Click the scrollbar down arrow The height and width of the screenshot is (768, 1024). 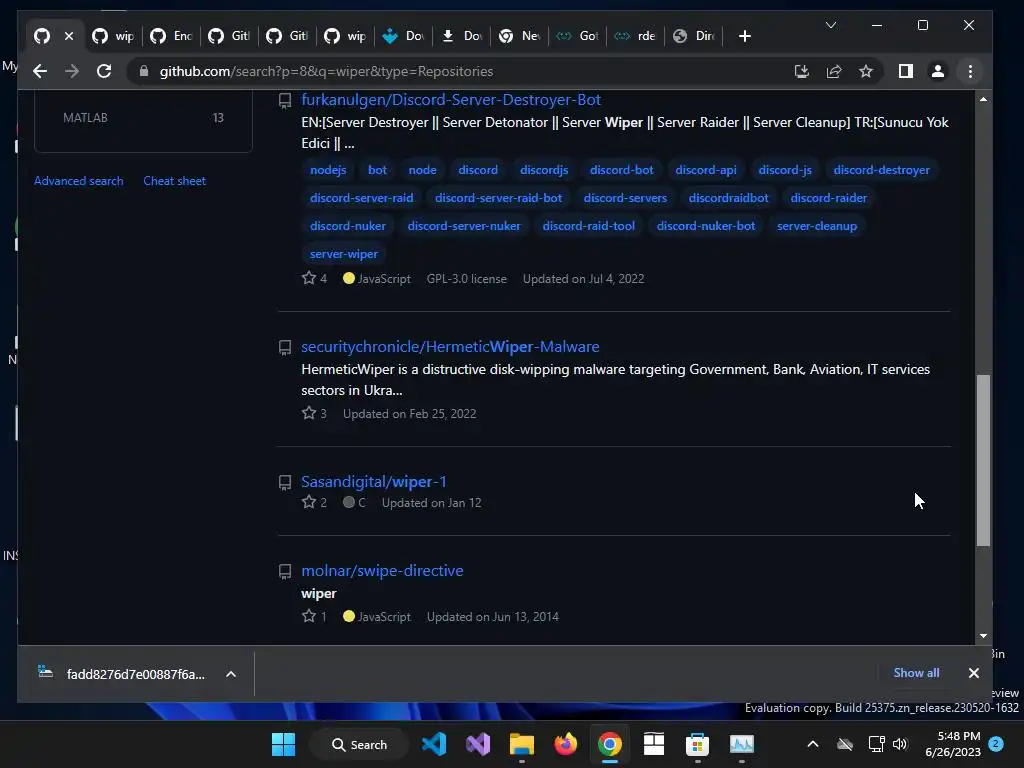(983, 635)
